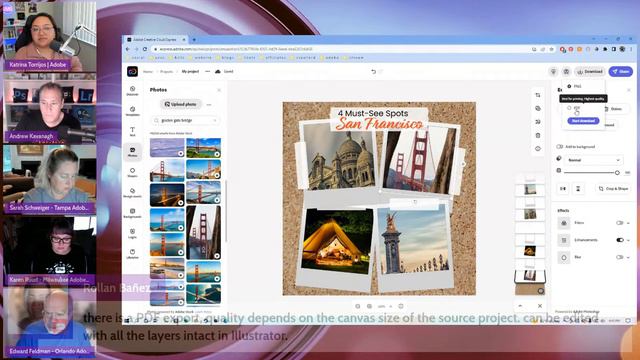Open the Normal blend mode dropdown
This screenshot has width=640, height=360.
pyautogui.click(x=593, y=160)
